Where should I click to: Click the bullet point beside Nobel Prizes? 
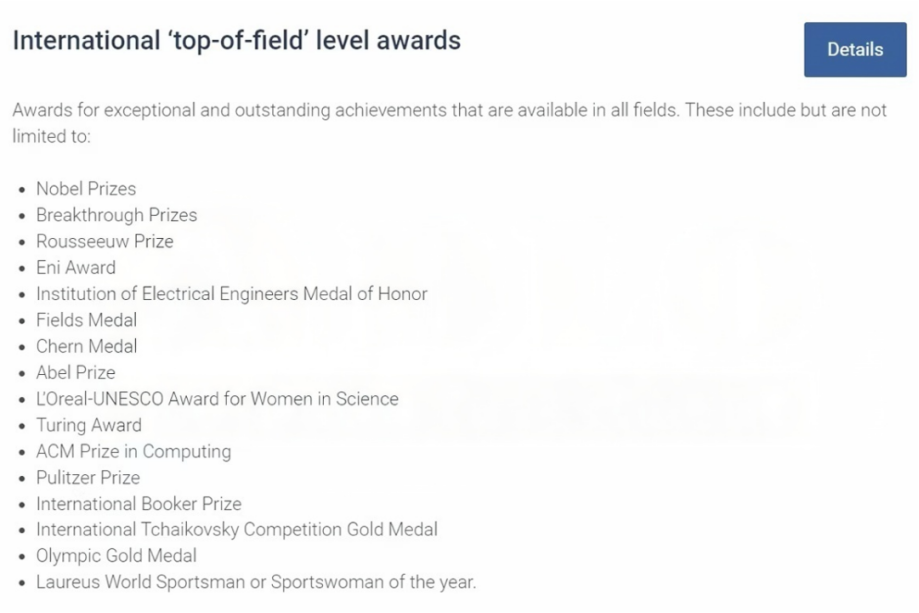click(22, 190)
